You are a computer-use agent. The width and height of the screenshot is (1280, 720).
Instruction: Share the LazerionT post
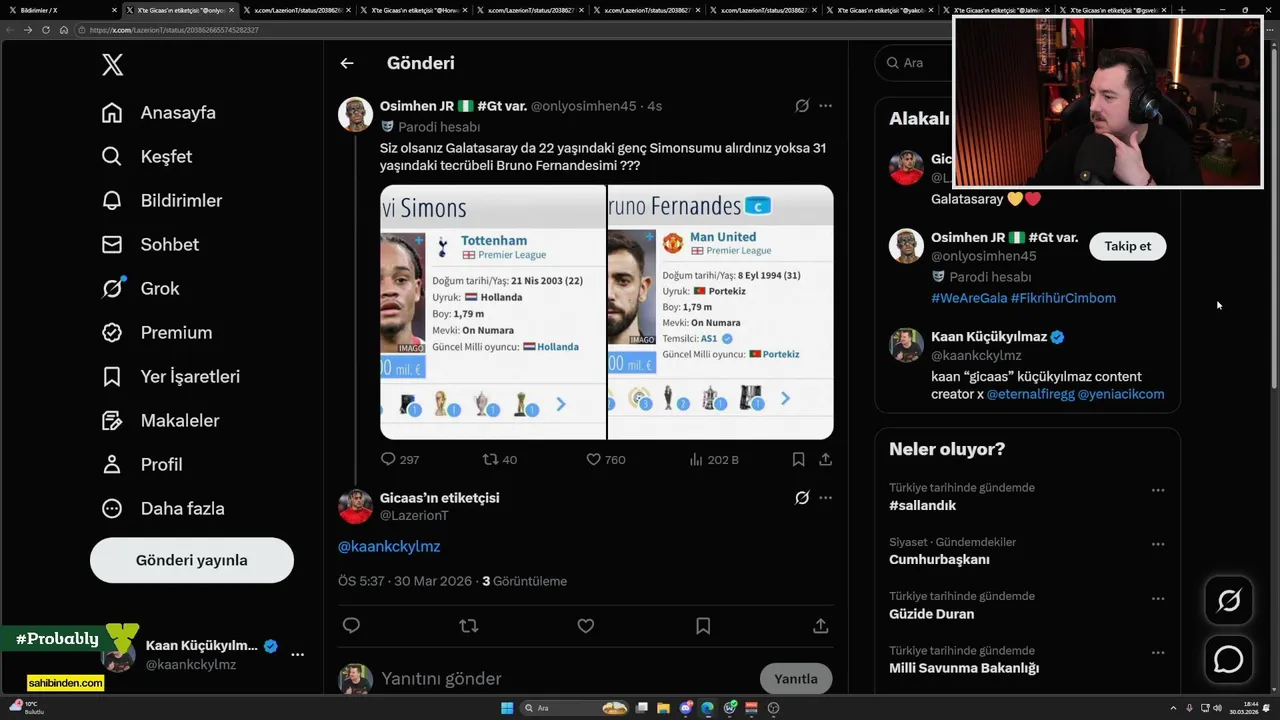(820, 626)
